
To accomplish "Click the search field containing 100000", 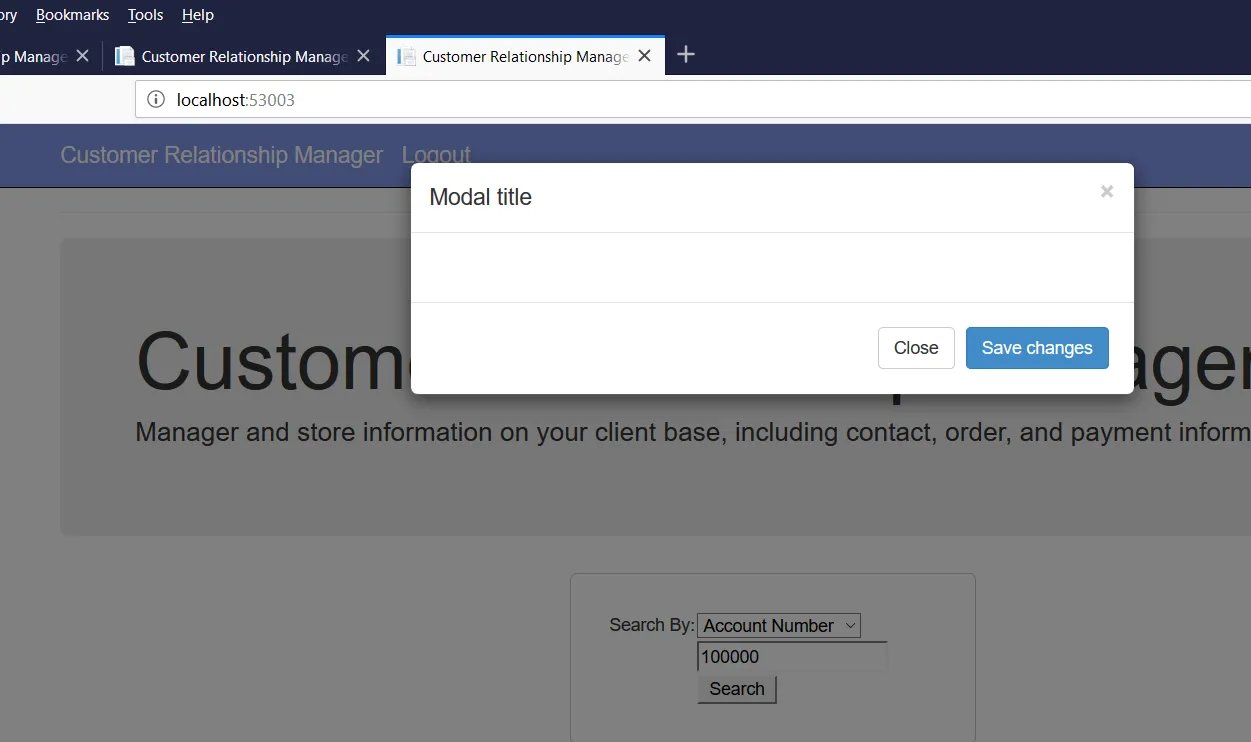I will pyautogui.click(x=792, y=657).
